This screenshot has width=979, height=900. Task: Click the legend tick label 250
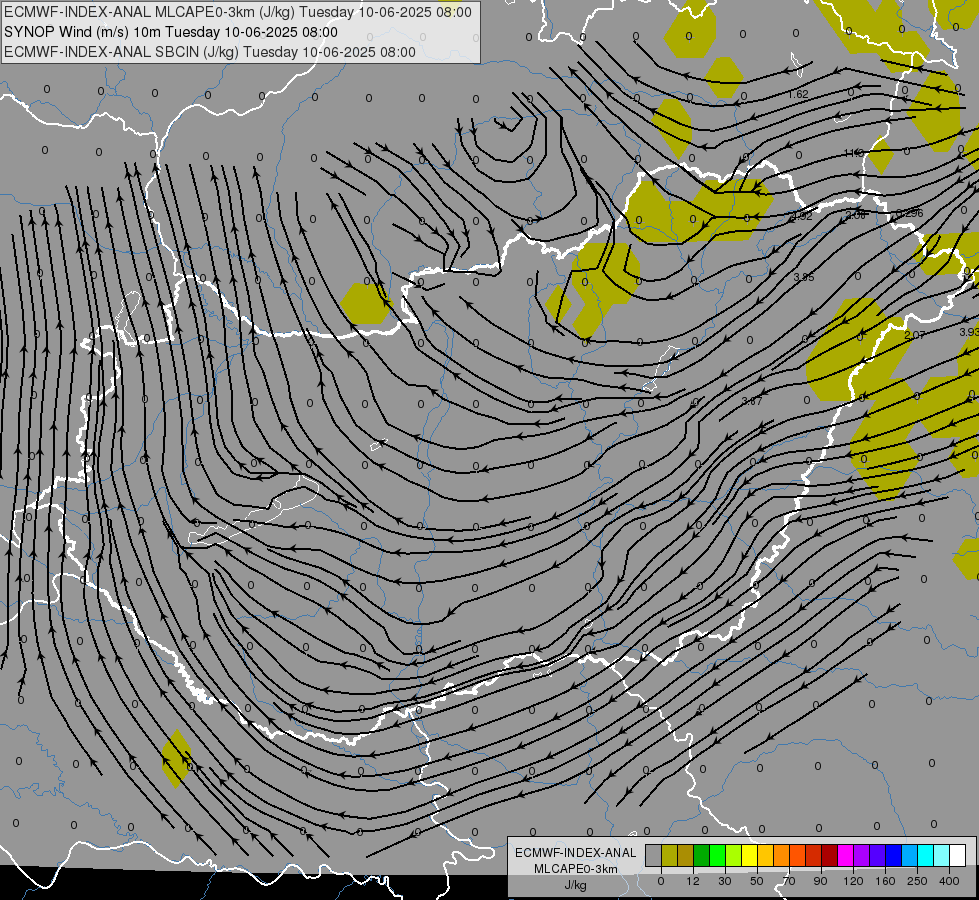click(x=917, y=881)
